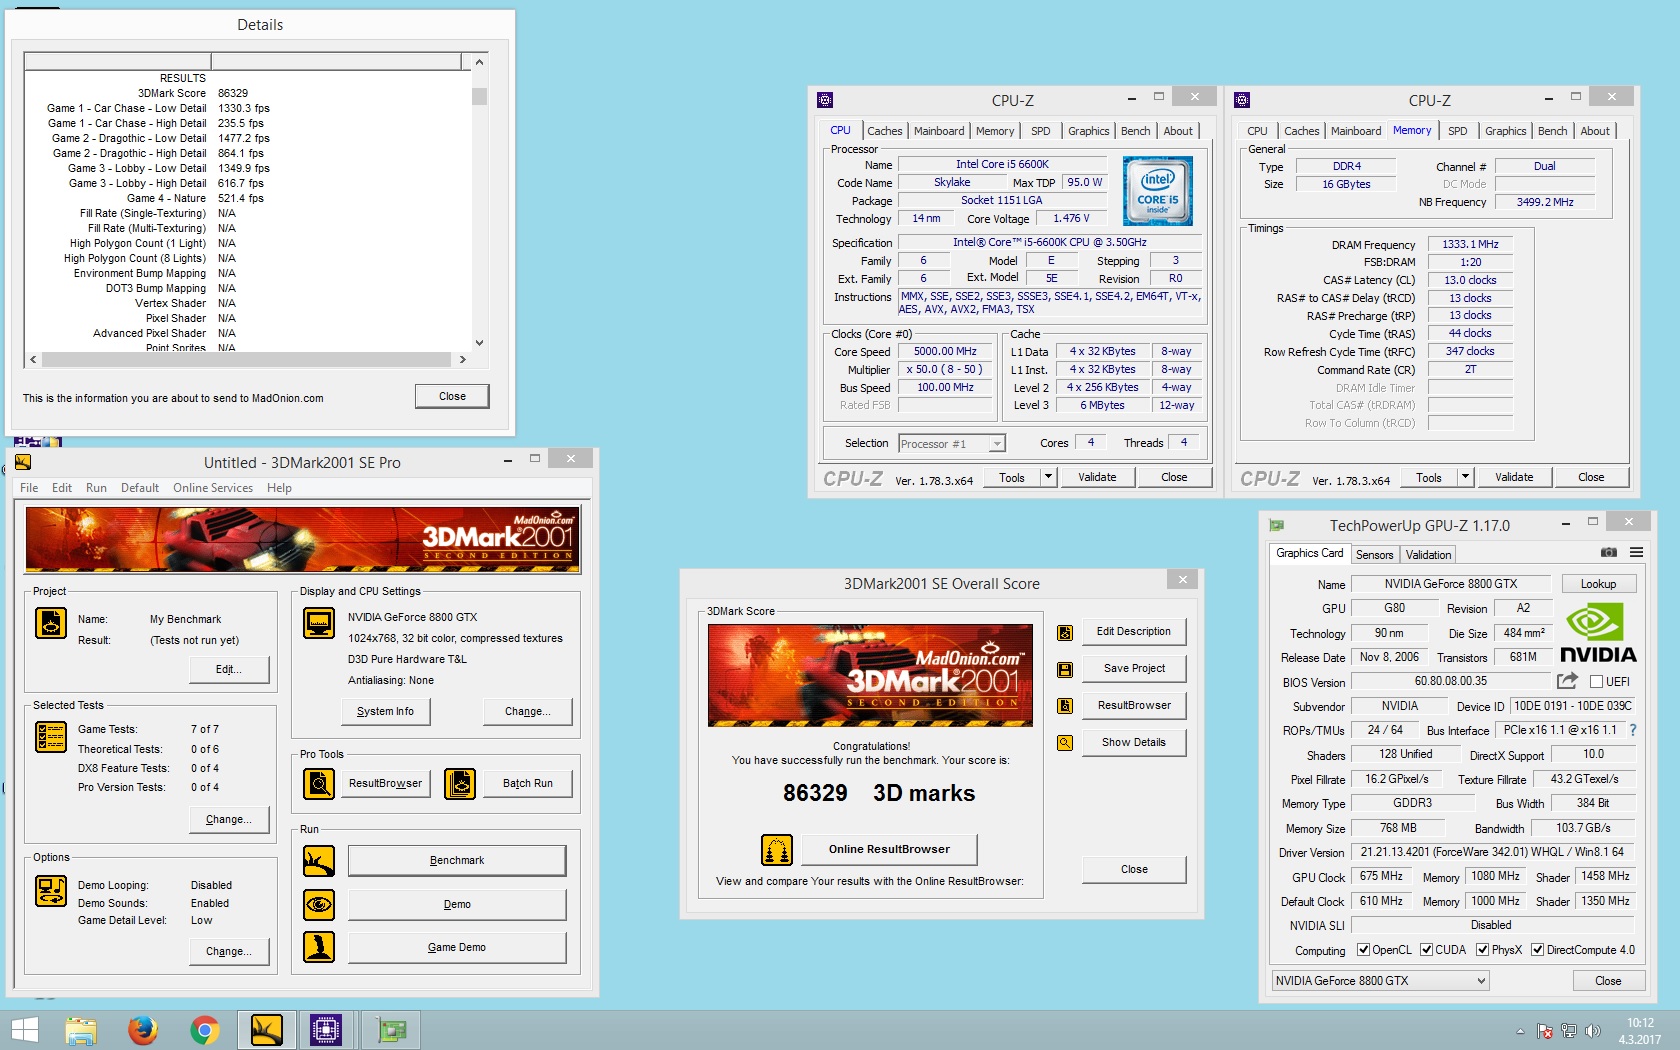This screenshot has height=1050, width=1680.
Task: Click the Project icon in 3DMark2001 window
Action: [x=51, y=623]
